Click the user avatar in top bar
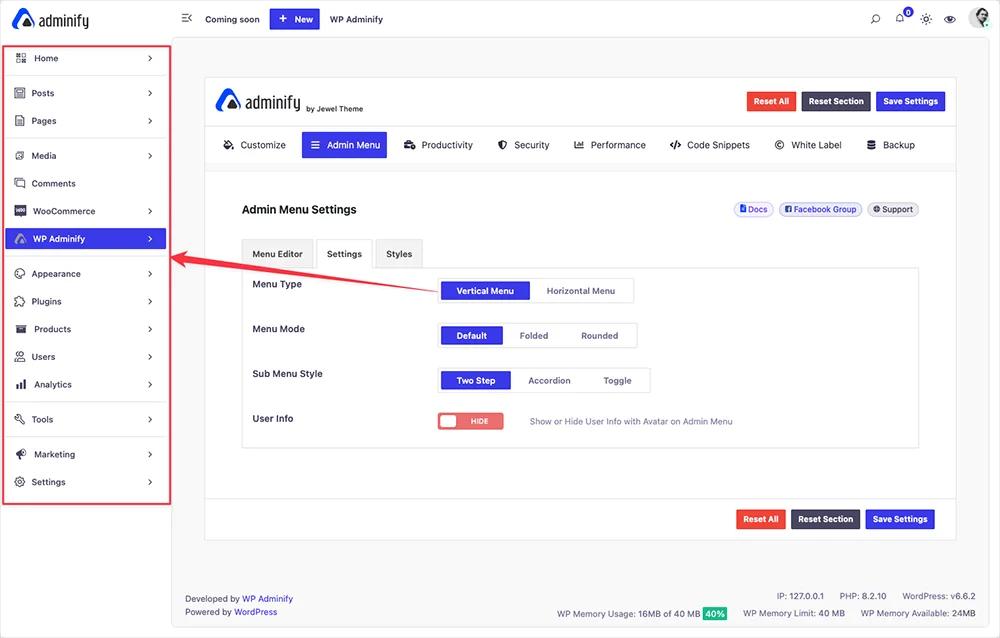 point(979,18)
